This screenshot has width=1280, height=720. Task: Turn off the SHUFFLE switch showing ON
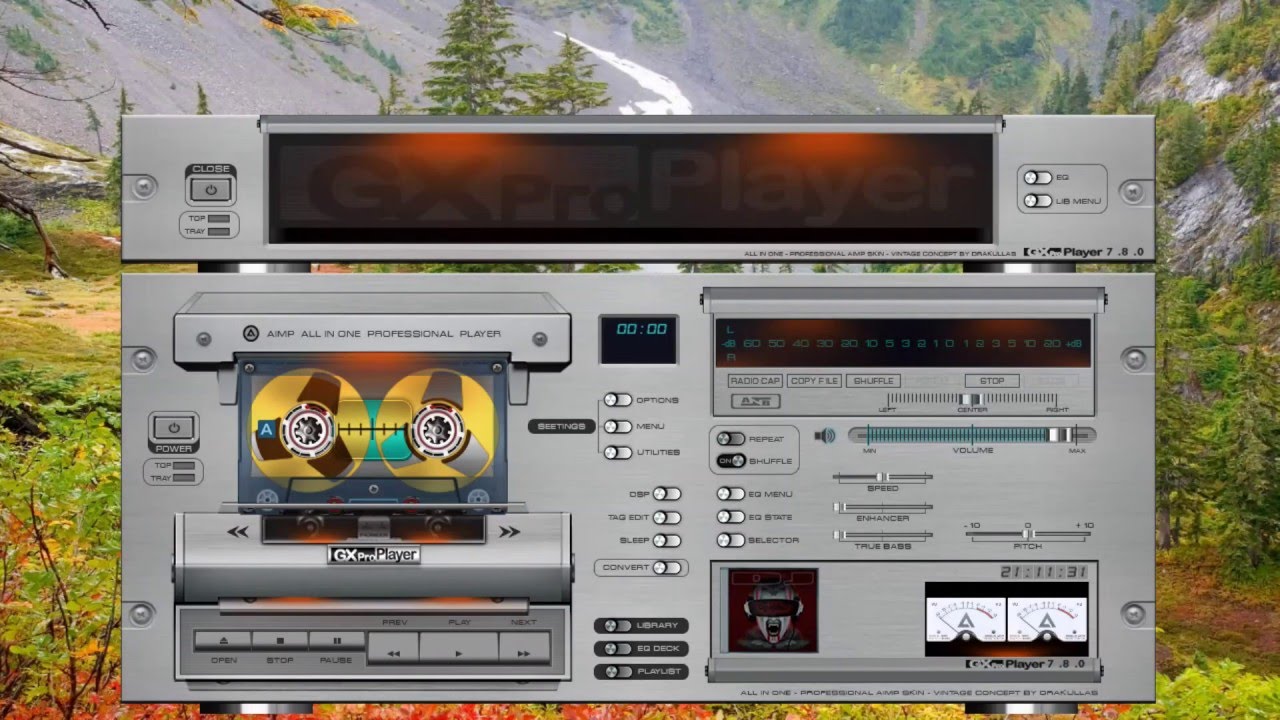[731, 461]
